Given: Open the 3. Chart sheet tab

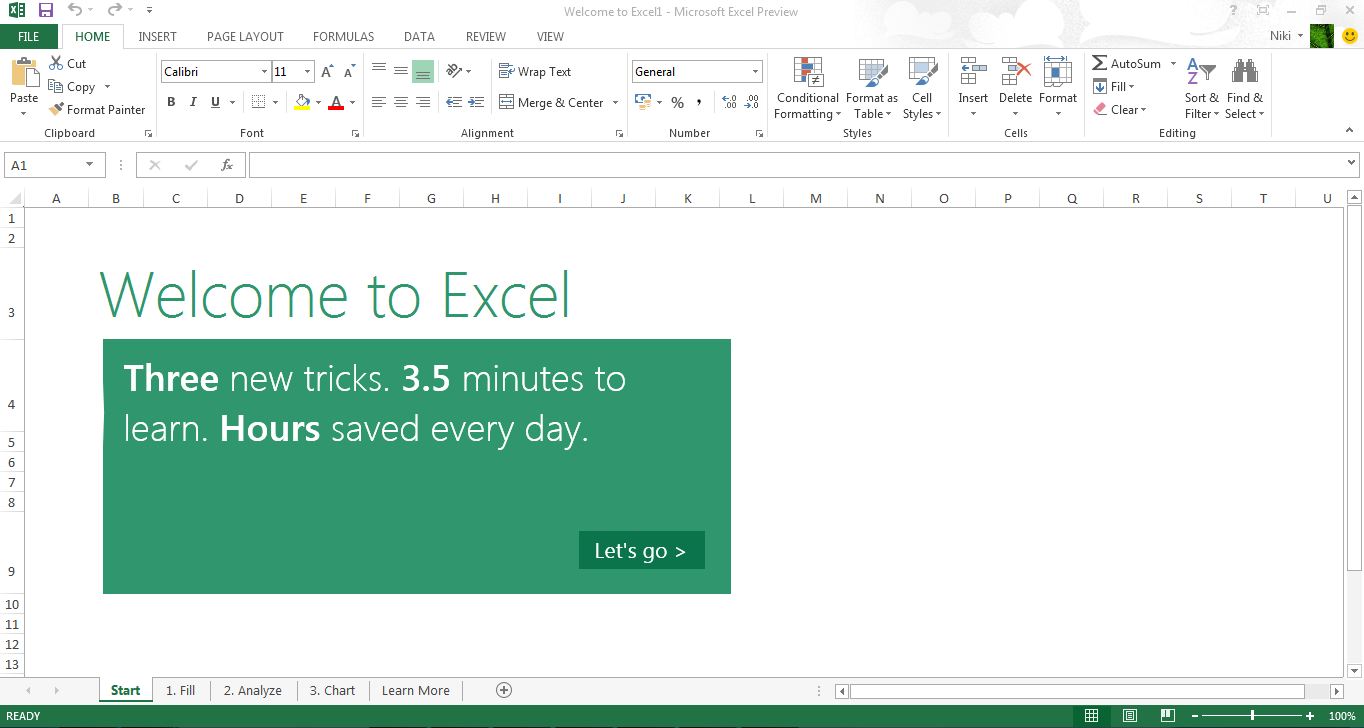Looking at the screenshot, I should [x=332, y=690].
